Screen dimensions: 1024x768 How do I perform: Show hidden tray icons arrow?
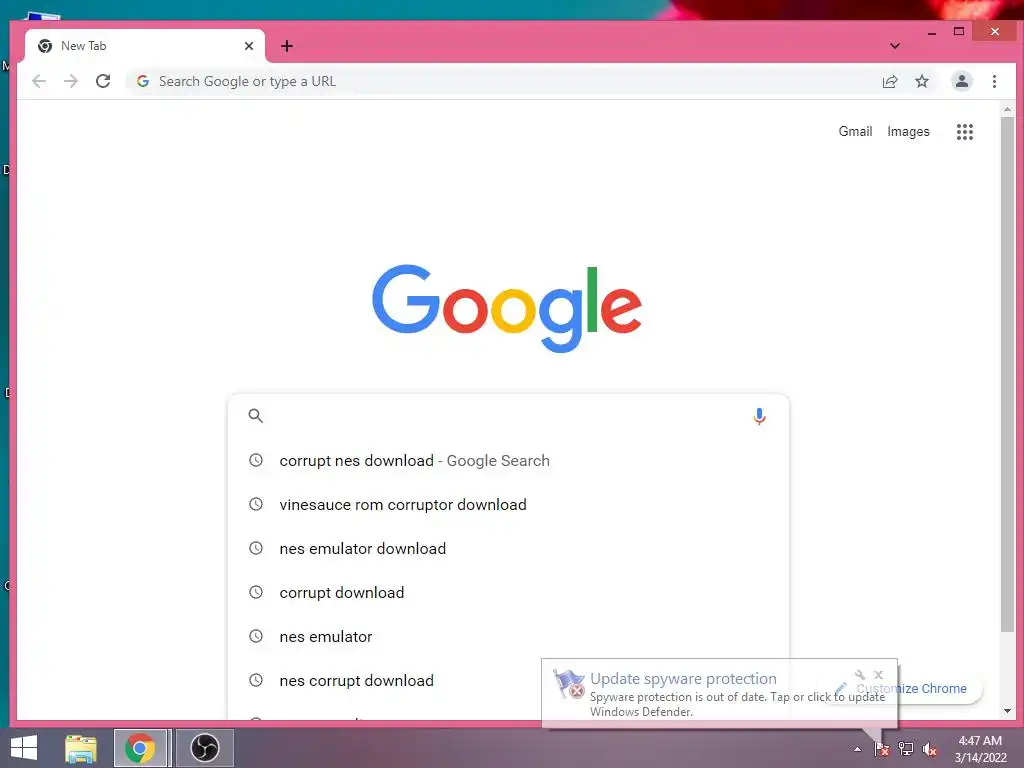(857, 749)
